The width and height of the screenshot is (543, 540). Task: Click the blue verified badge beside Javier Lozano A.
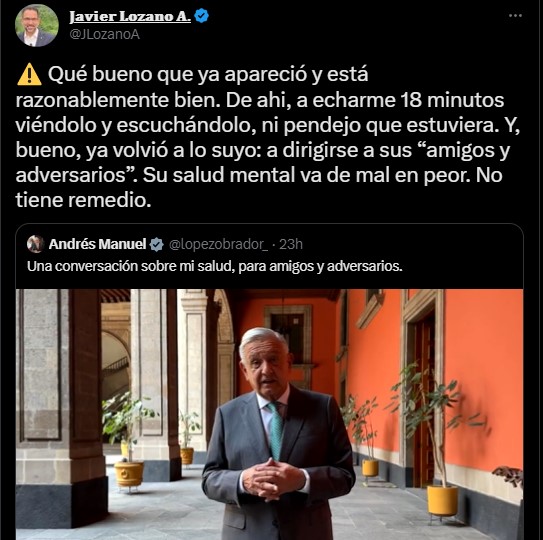[x=202, y=16]
